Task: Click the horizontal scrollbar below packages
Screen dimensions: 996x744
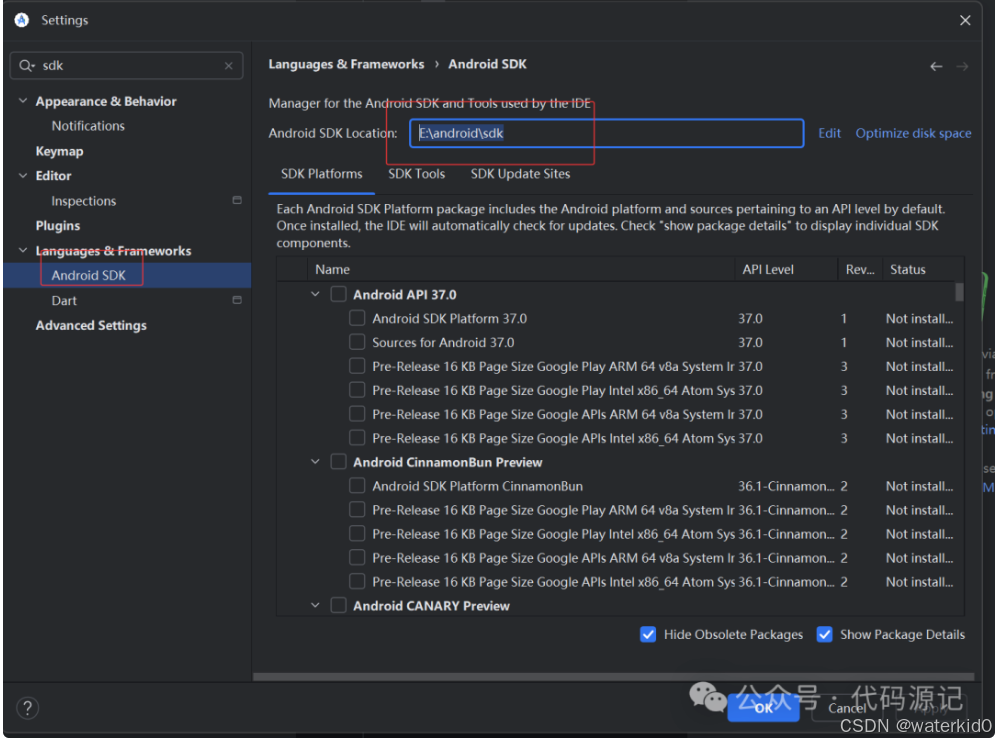Action: [613, 677]
